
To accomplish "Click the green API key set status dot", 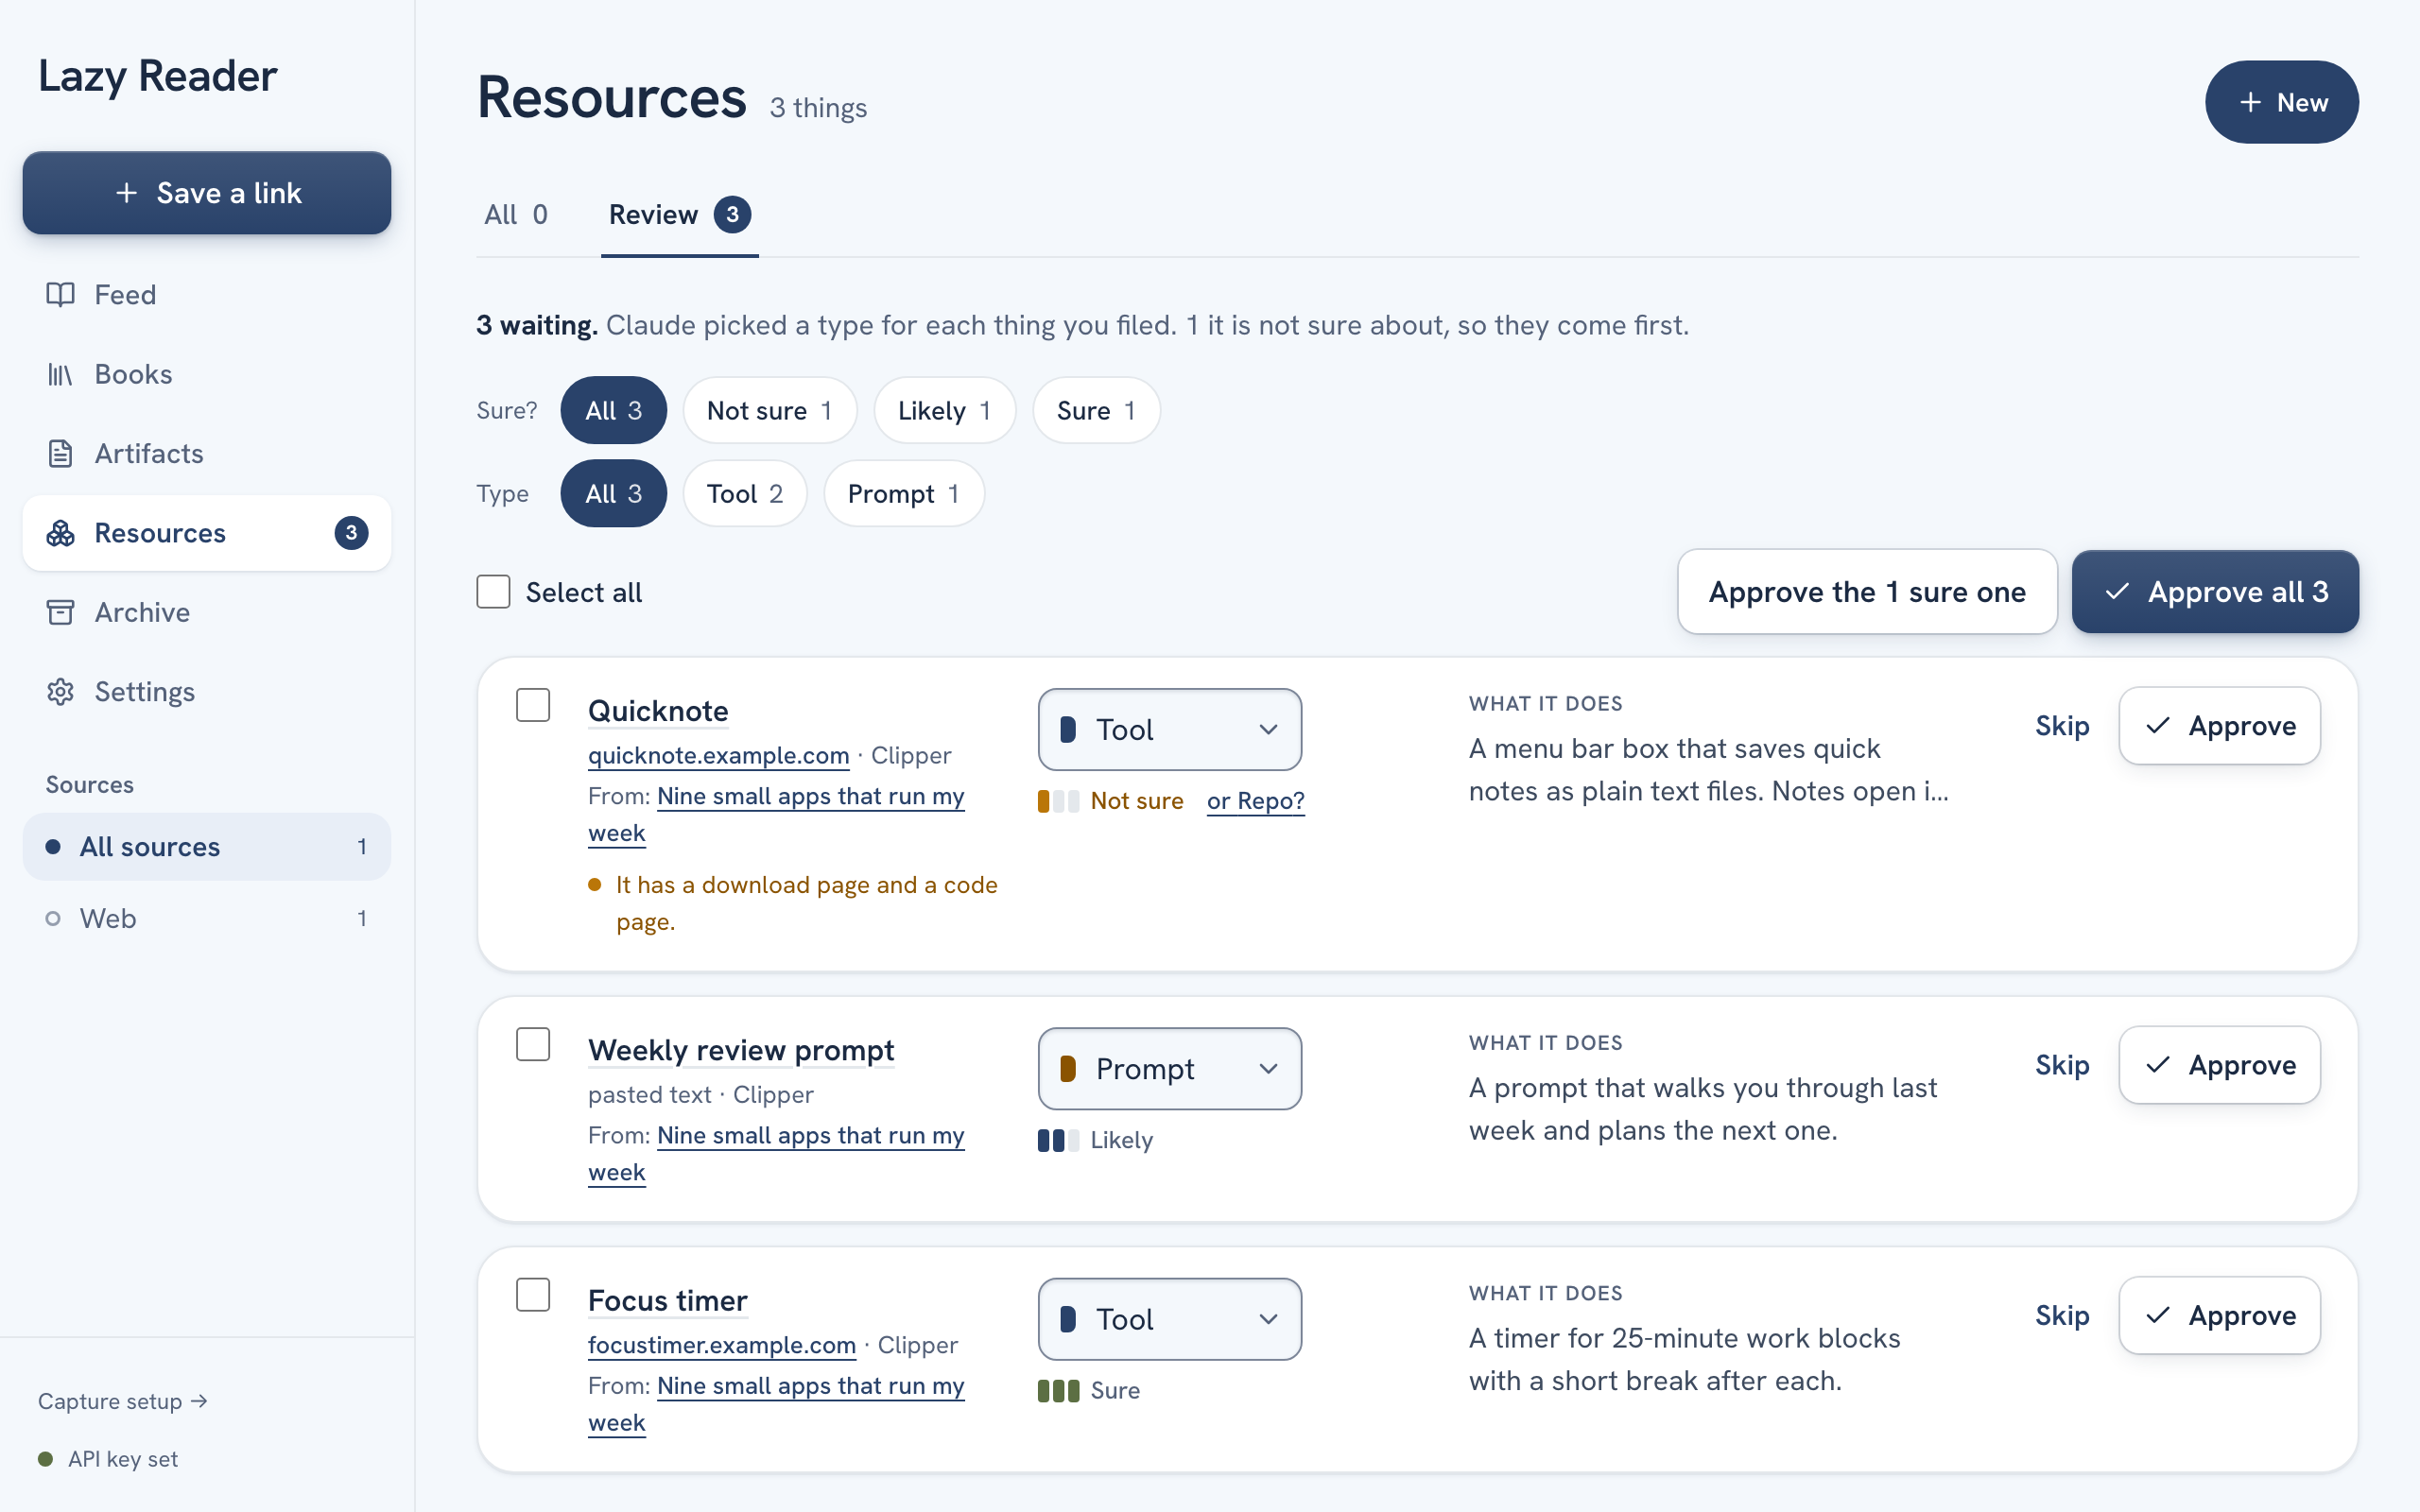I will (x=45, y=1459).
